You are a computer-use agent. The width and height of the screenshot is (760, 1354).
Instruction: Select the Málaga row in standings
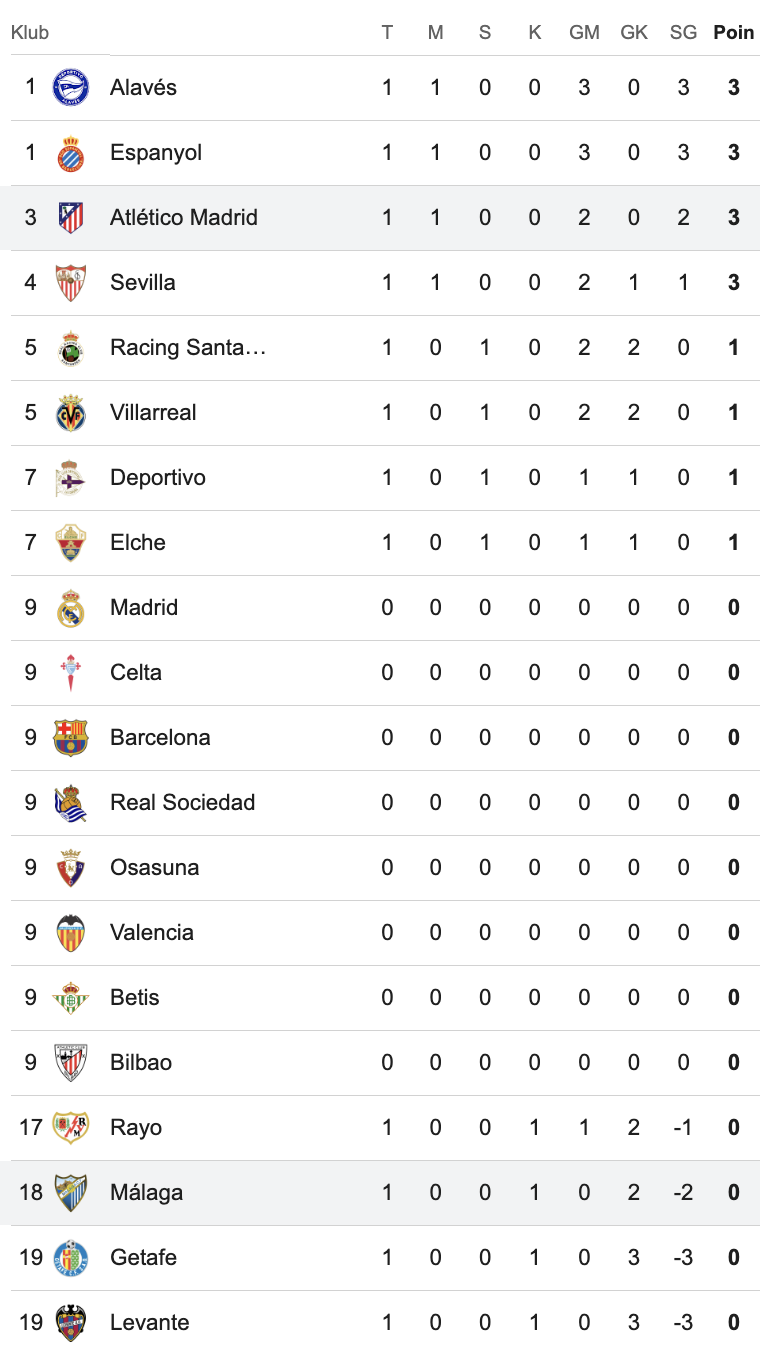[380, 1193]
